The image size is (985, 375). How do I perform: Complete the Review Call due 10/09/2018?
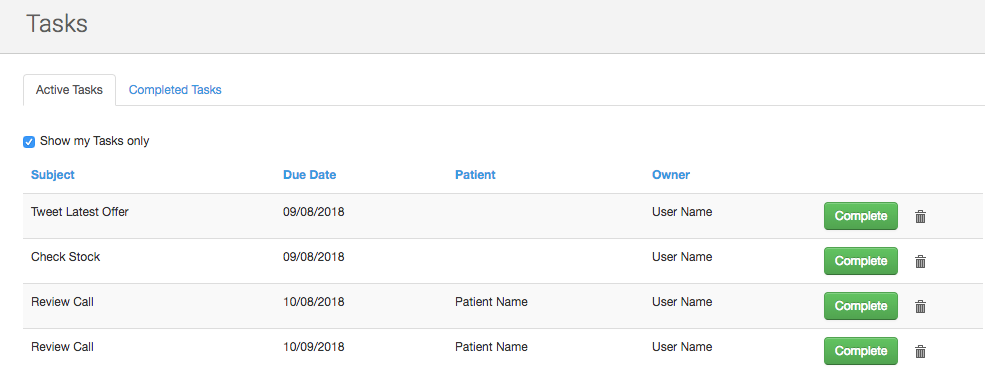(861, 351)
